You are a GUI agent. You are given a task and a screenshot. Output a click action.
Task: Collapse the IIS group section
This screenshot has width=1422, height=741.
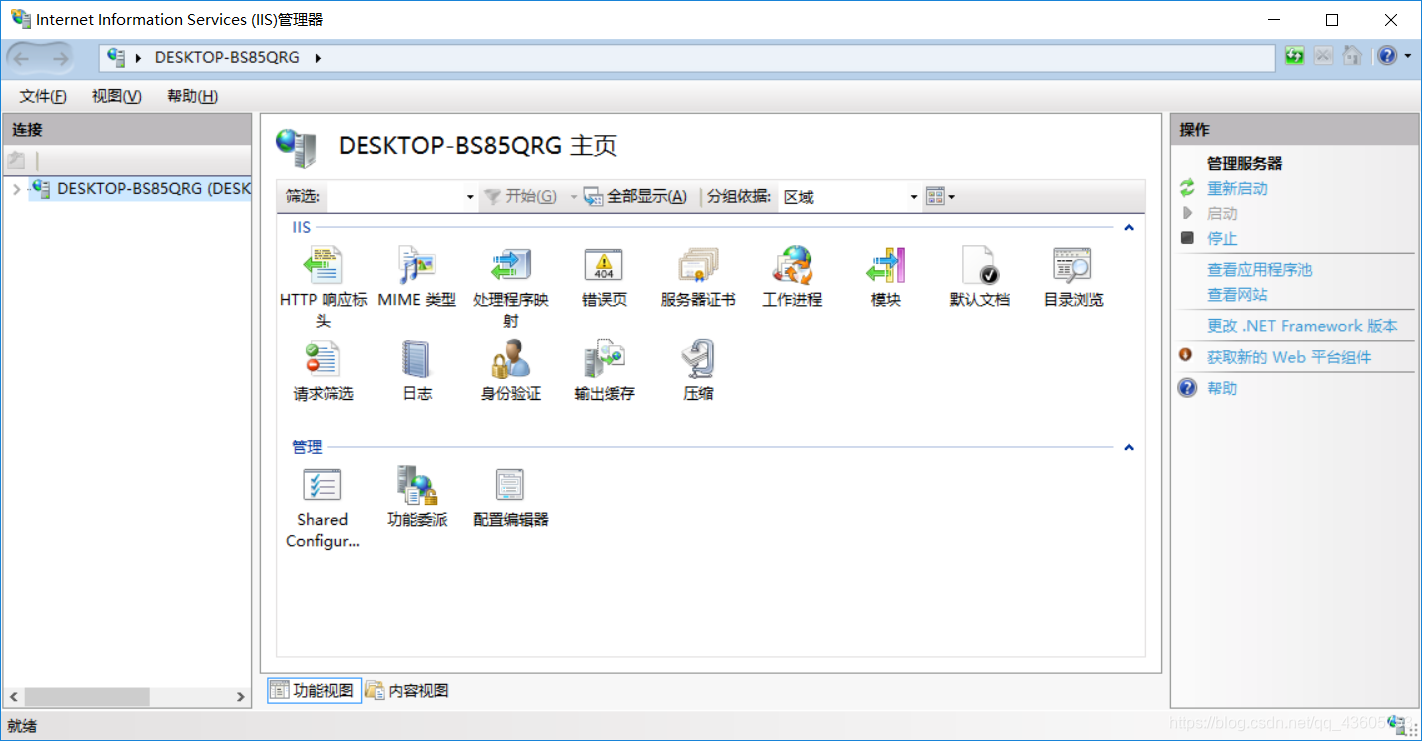[1129, 228]
